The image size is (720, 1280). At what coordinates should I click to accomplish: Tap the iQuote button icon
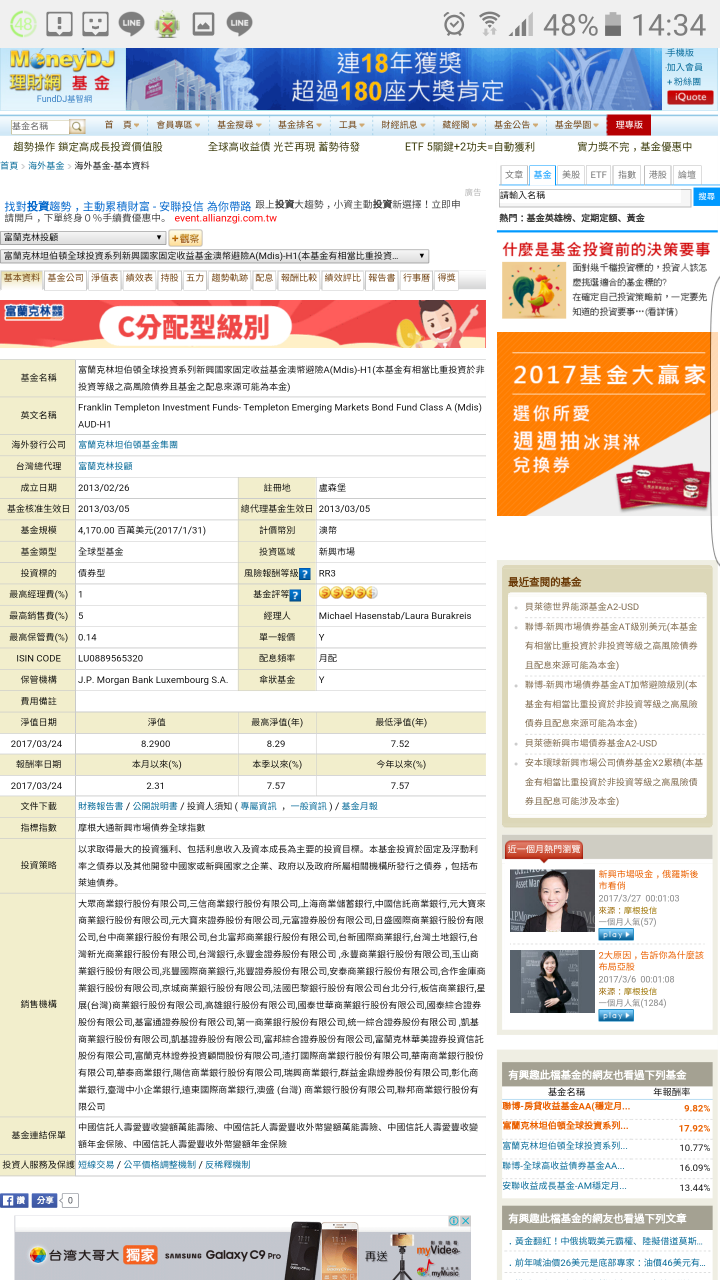click(x=690, y=97)
